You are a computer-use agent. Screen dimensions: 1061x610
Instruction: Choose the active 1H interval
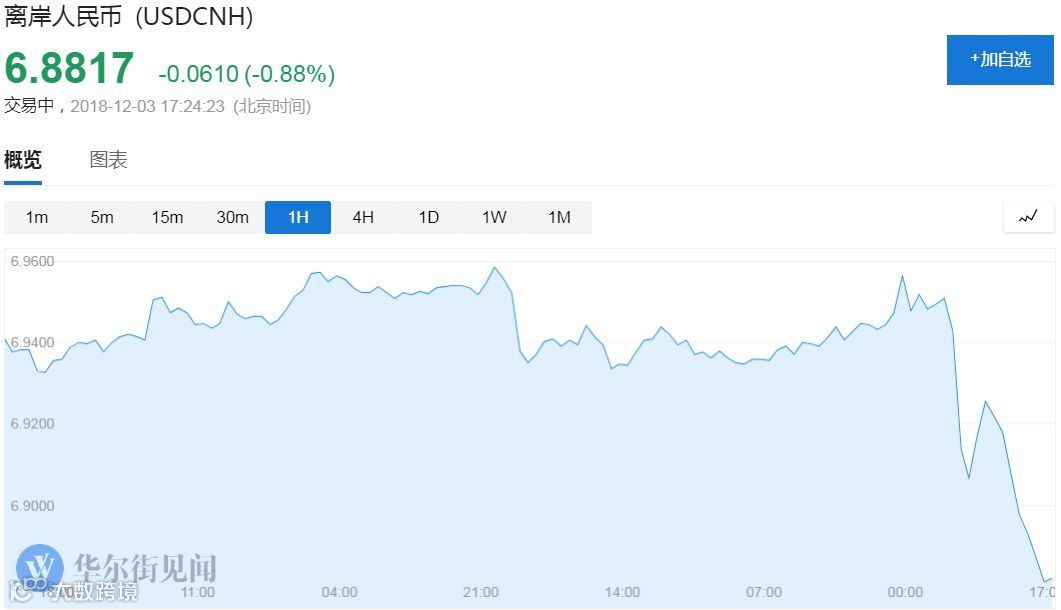[x=298, y=217]
